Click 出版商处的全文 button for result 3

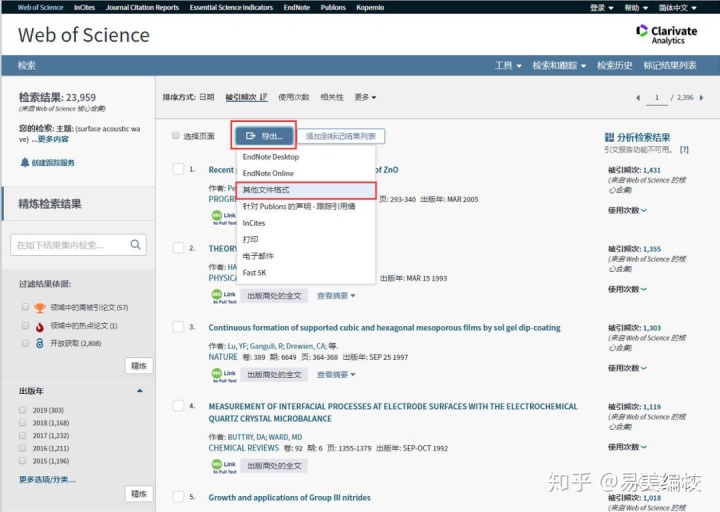pyautogui.click(x=274, y=375)
